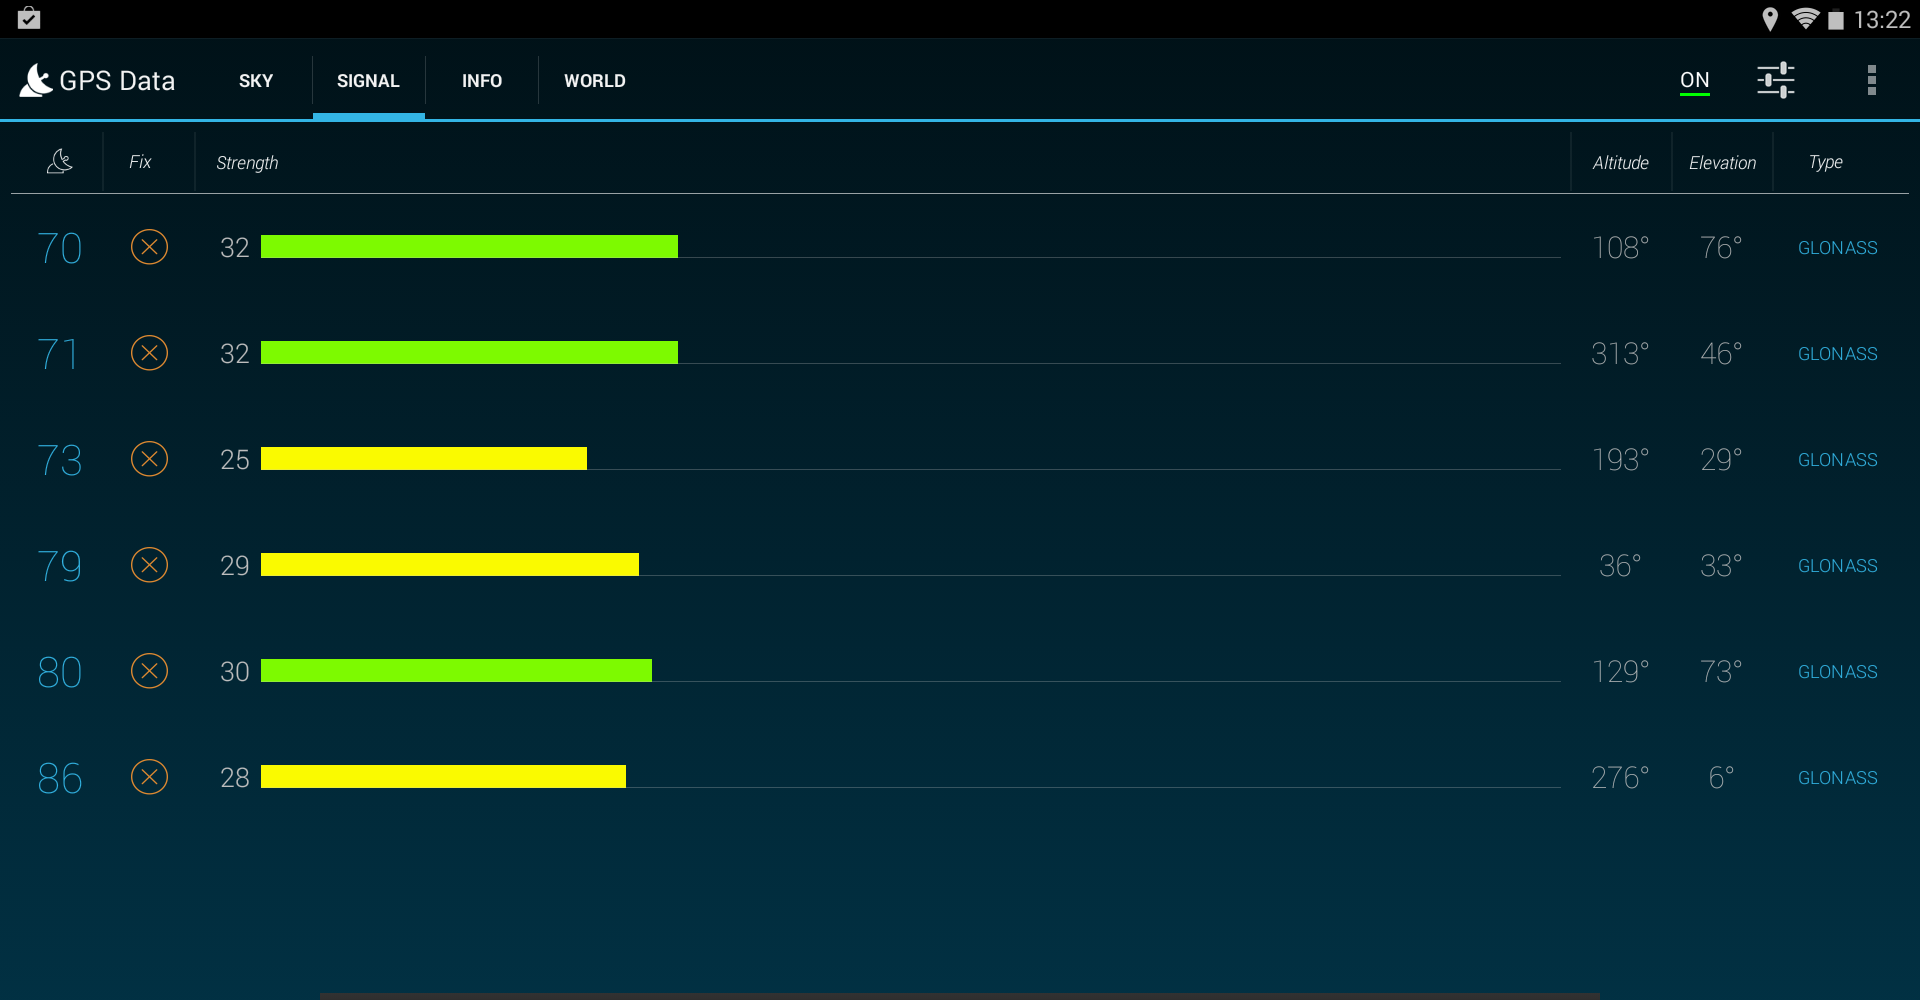The height and width of the screenshot is (1000, 1920).
Task: Click GLONASS type for satellite 86
Action: click(1838, 778)
